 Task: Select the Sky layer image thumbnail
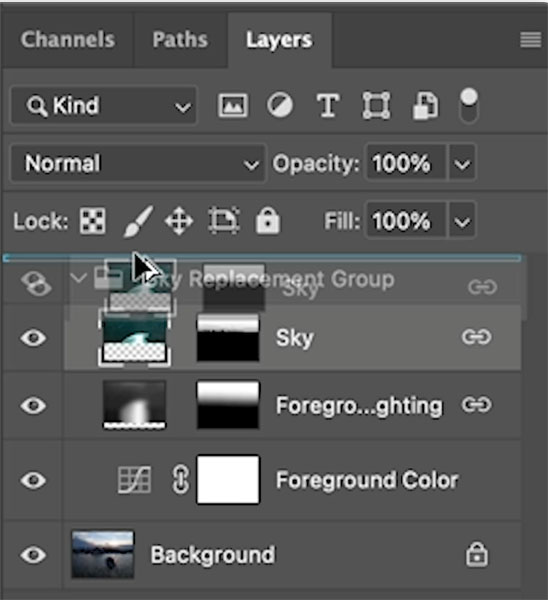click(134, 338)
